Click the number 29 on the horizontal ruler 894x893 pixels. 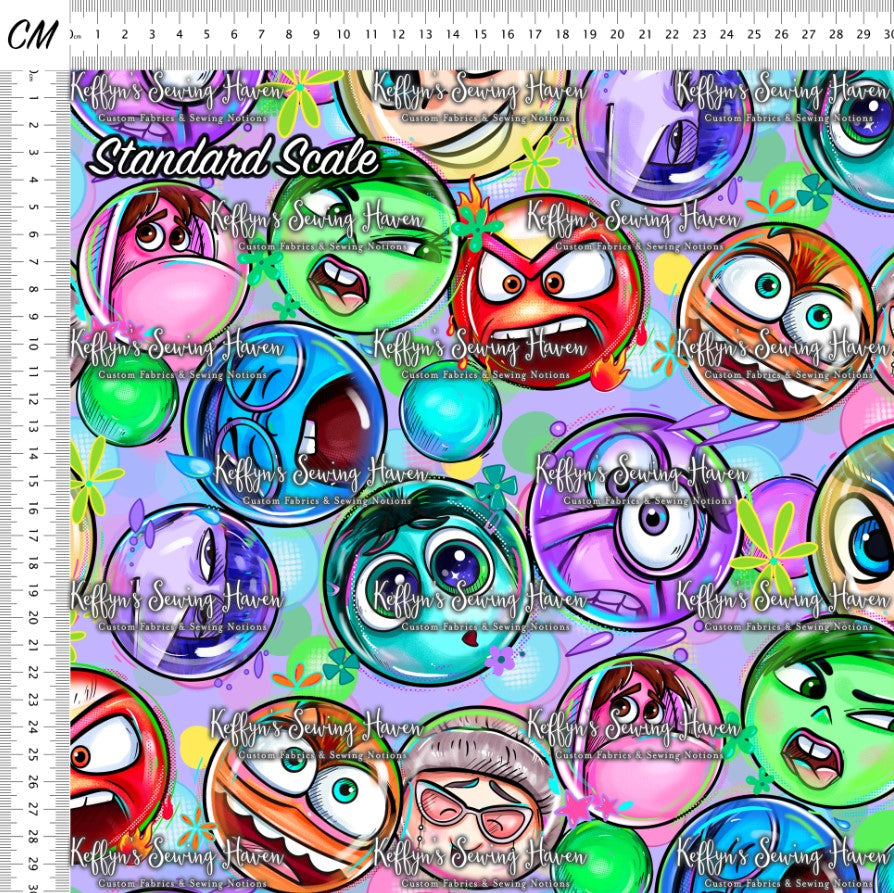pos(863,35)
